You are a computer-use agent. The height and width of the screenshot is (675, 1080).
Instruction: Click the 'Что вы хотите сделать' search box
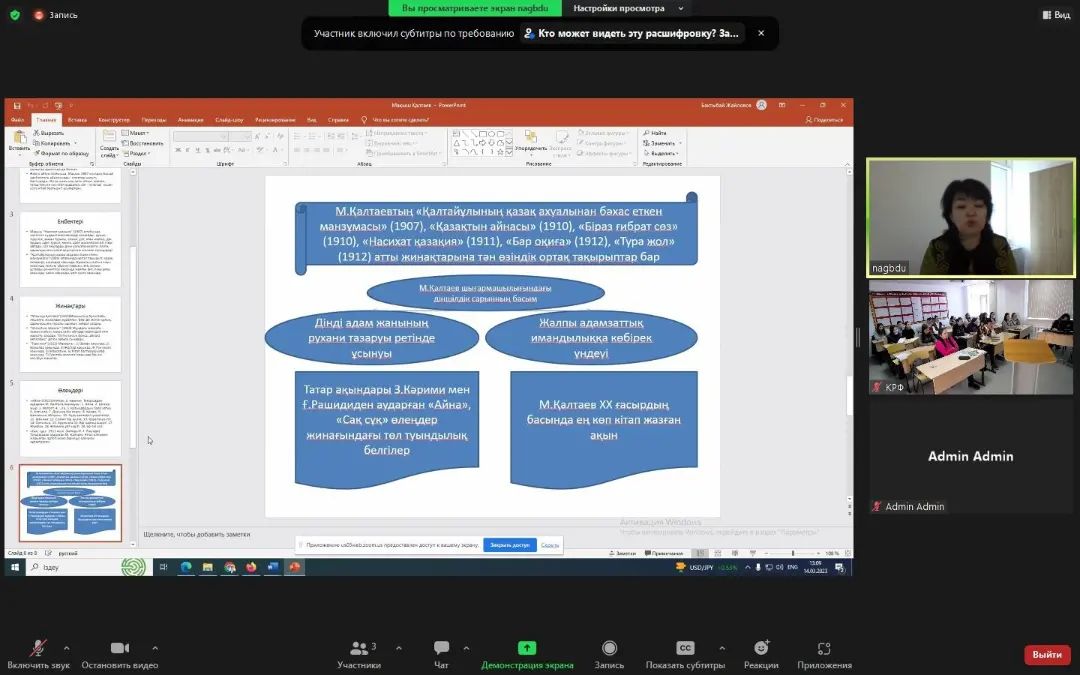click(x=395, y=120)
